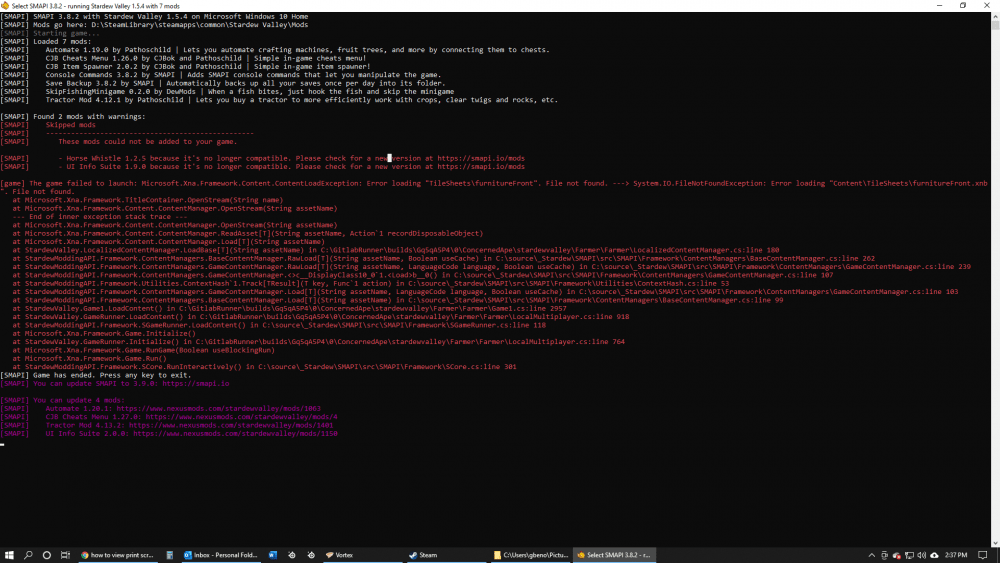Image resolution: width=1000 pixels, height=563 pixels.
Task: Click console scrollbar down arrow
Action: pos(995,543)
